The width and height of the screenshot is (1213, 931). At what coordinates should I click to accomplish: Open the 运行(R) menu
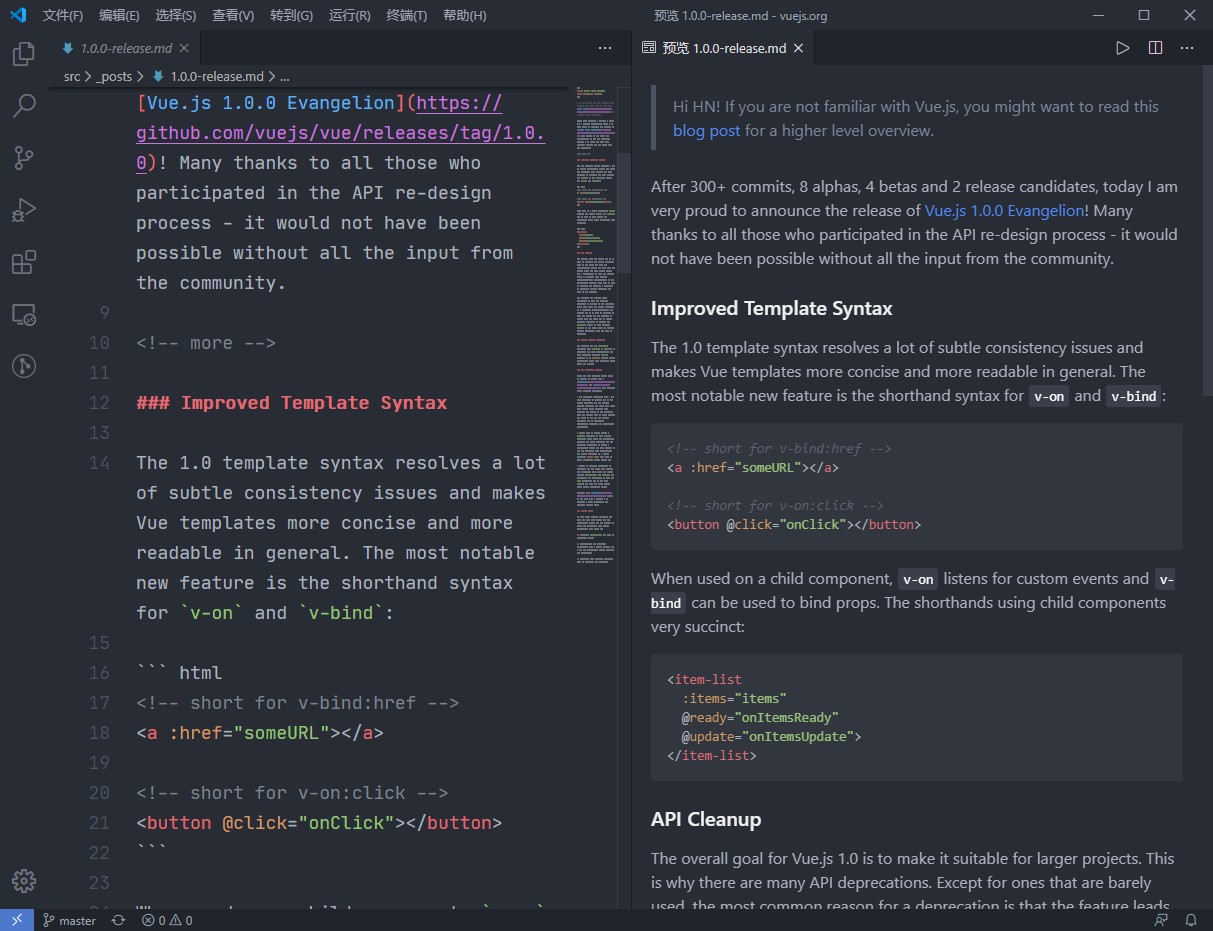tap(349, 15)
